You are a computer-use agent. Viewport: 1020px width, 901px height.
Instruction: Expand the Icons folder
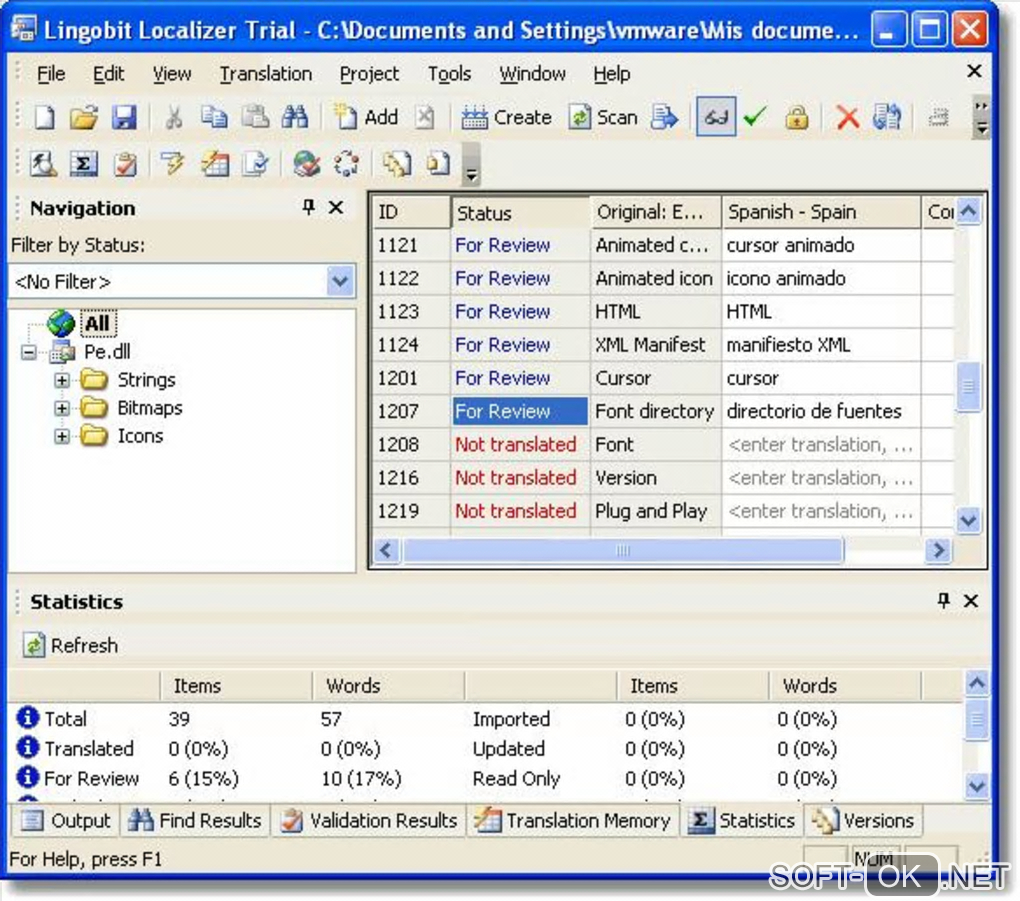pos(62,436)
